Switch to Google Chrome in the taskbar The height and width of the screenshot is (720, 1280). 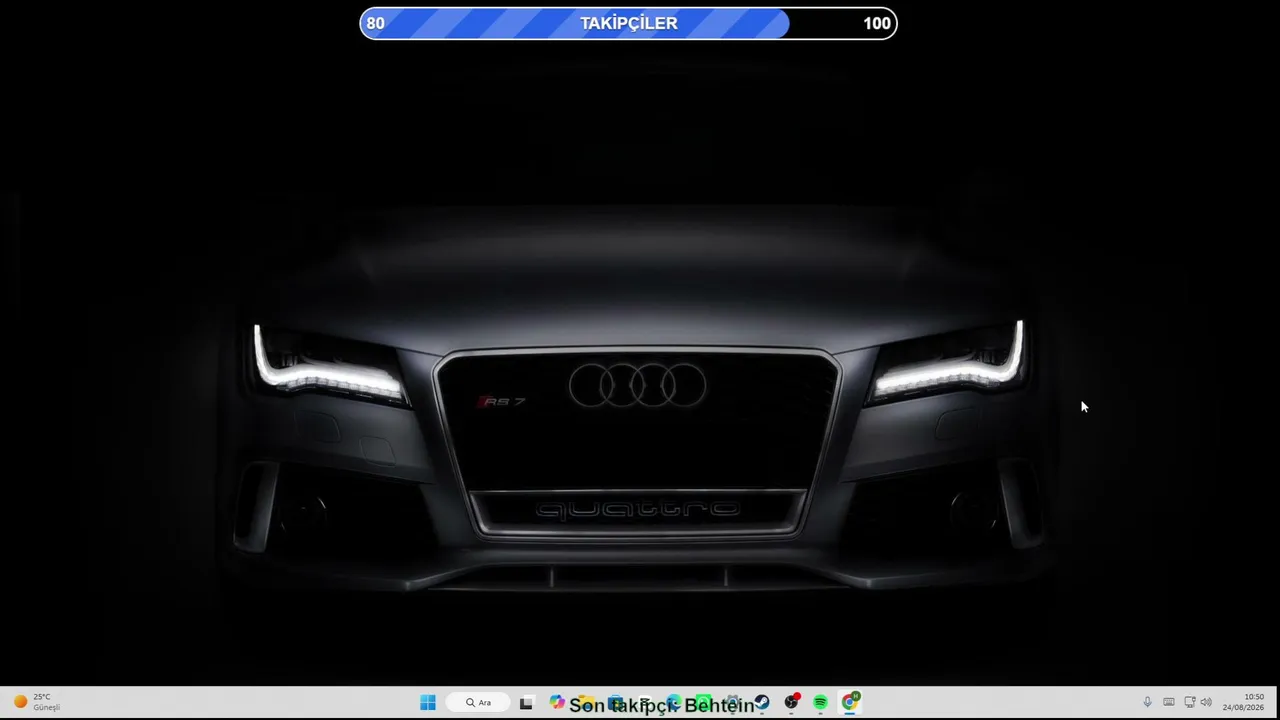coord(849,703)
